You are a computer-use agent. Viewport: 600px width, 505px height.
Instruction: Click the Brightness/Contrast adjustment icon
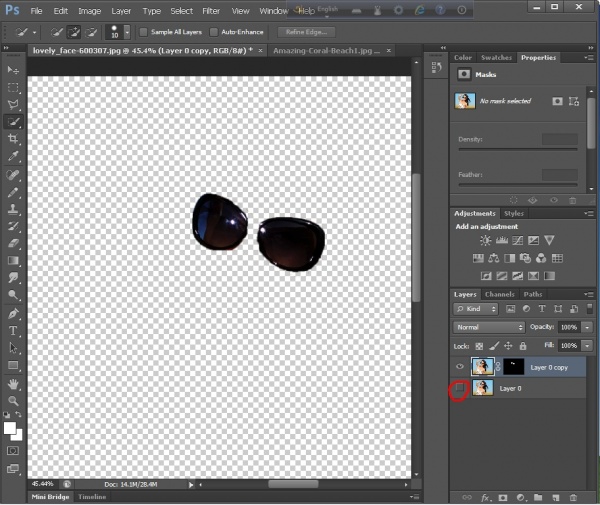coord(486,240)
